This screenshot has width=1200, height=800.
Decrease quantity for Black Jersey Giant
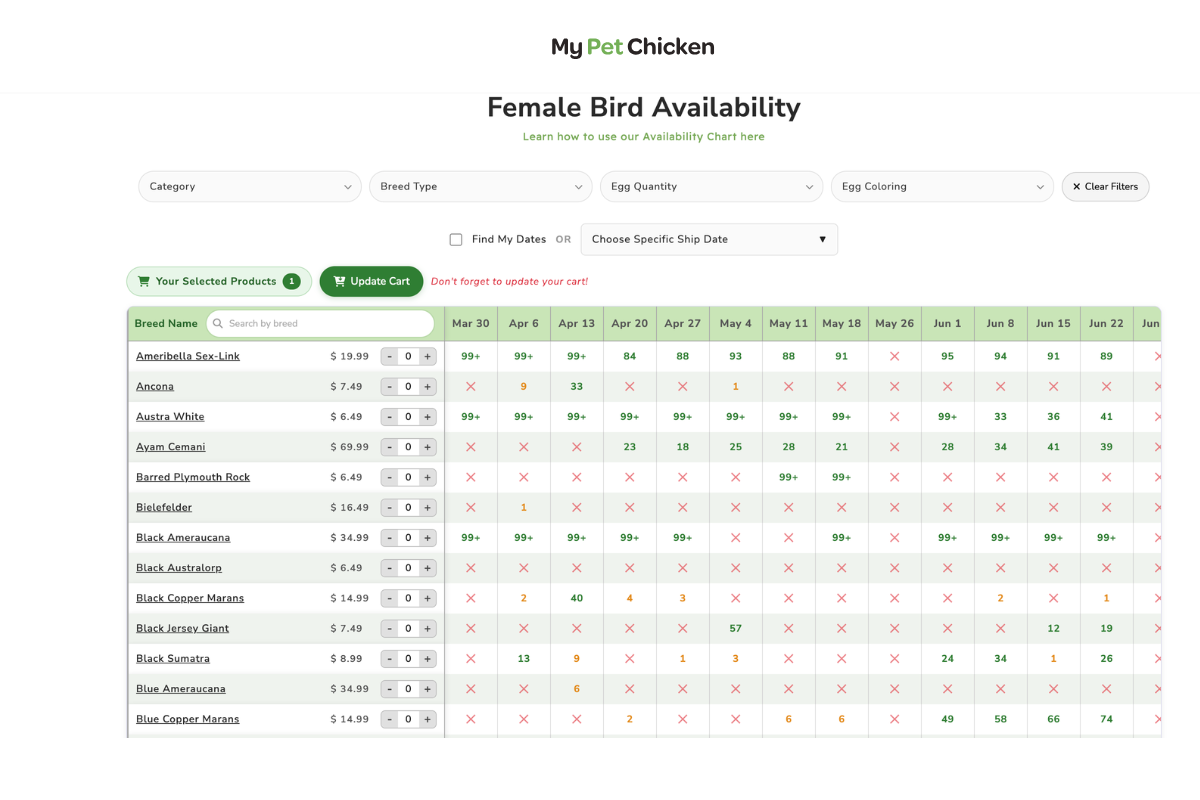tap(389, 629)
